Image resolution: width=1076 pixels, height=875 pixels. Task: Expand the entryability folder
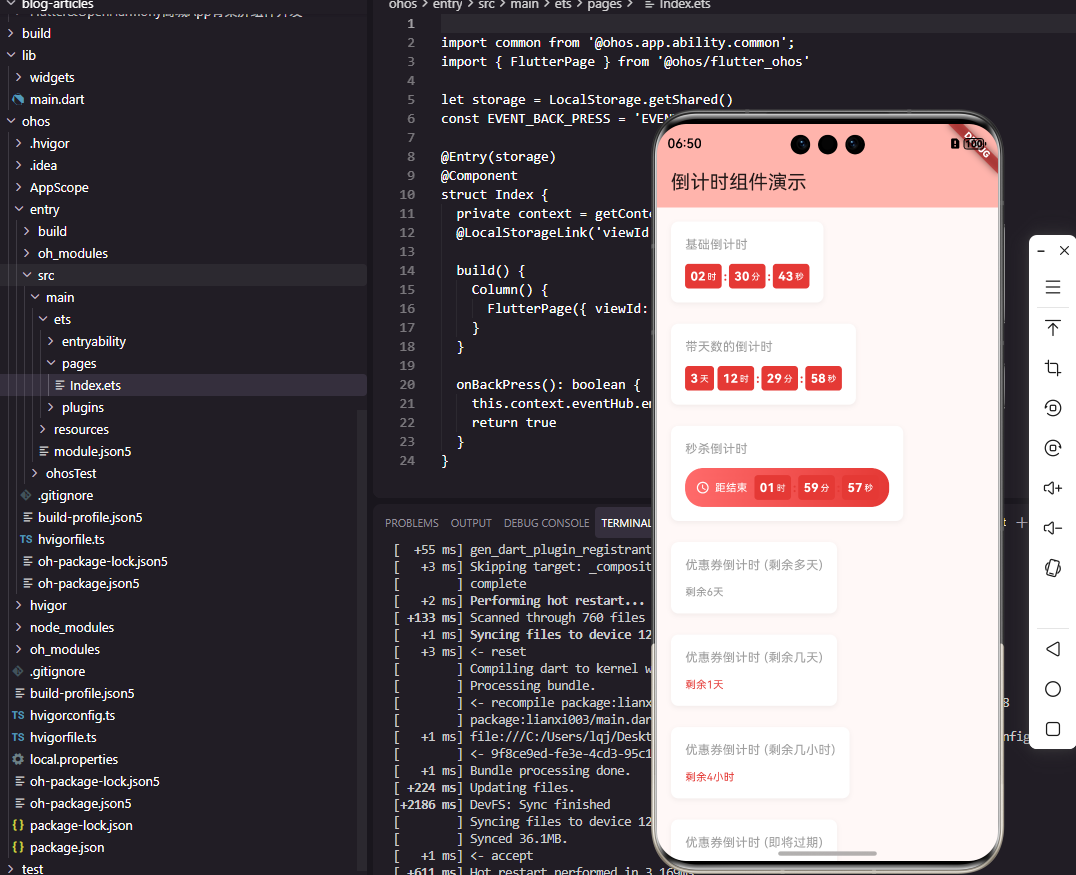(x=51, y=341)
